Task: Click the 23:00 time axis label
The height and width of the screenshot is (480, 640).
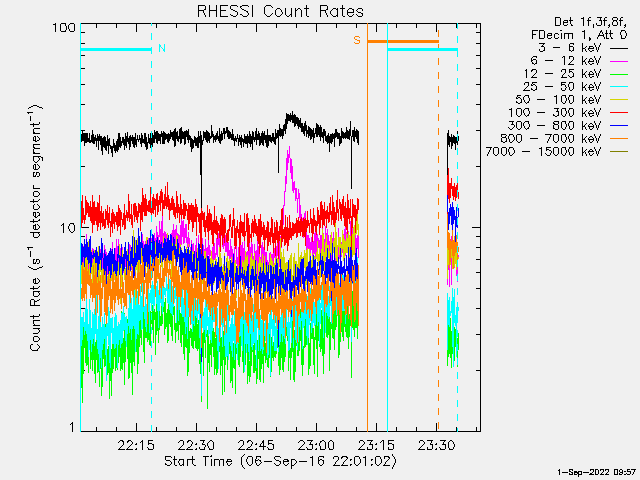Action: tap(316, 445)
